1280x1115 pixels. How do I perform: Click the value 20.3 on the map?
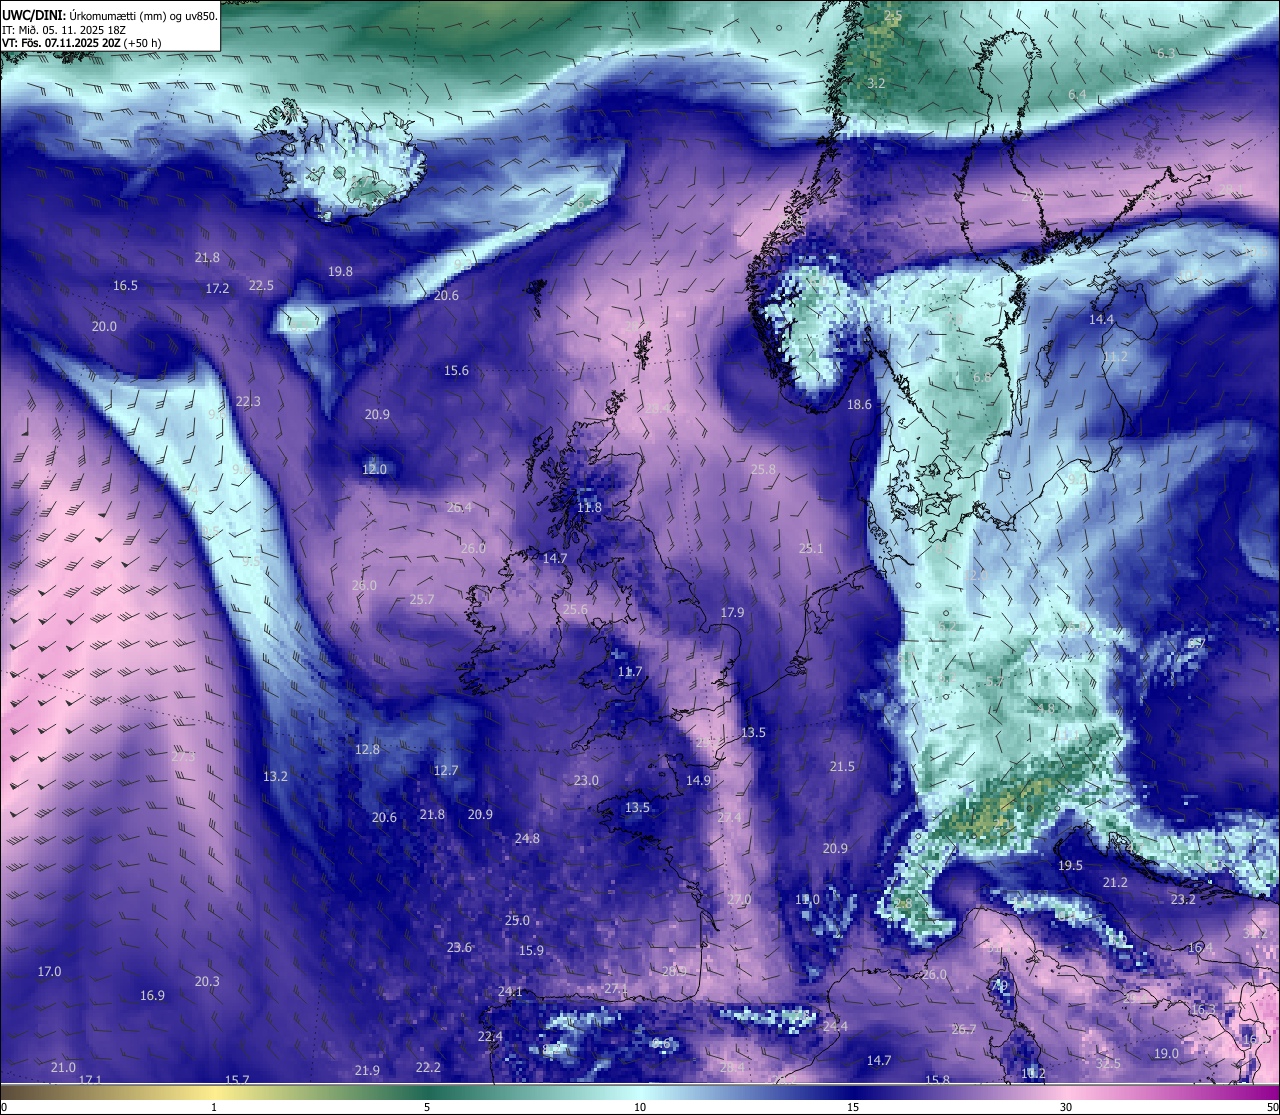pyautogui.click(x=207, y=982)
